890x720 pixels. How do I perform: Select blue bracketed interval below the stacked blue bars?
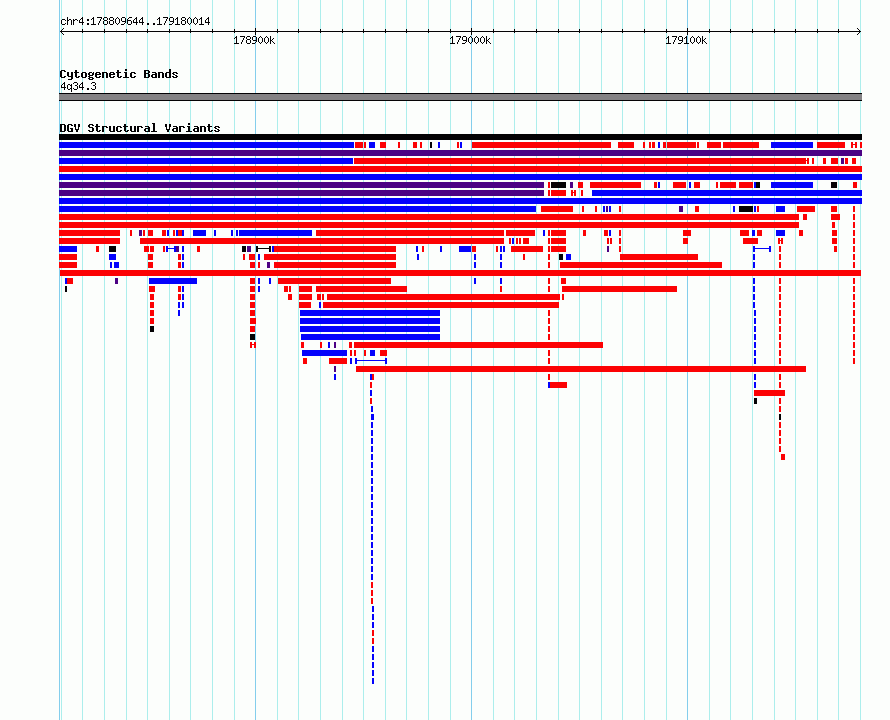pos(371,361)
